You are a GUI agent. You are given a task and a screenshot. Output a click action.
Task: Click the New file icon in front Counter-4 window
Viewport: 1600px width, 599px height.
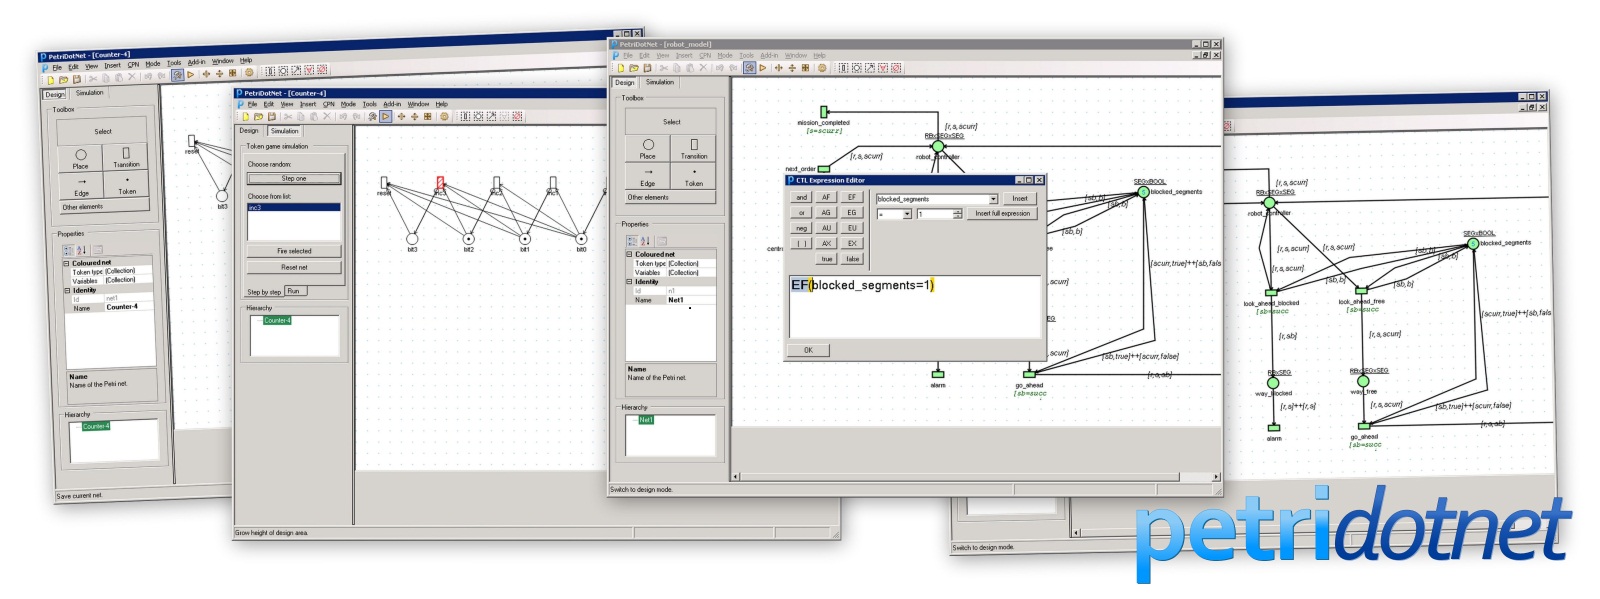(x=245, y=117)
